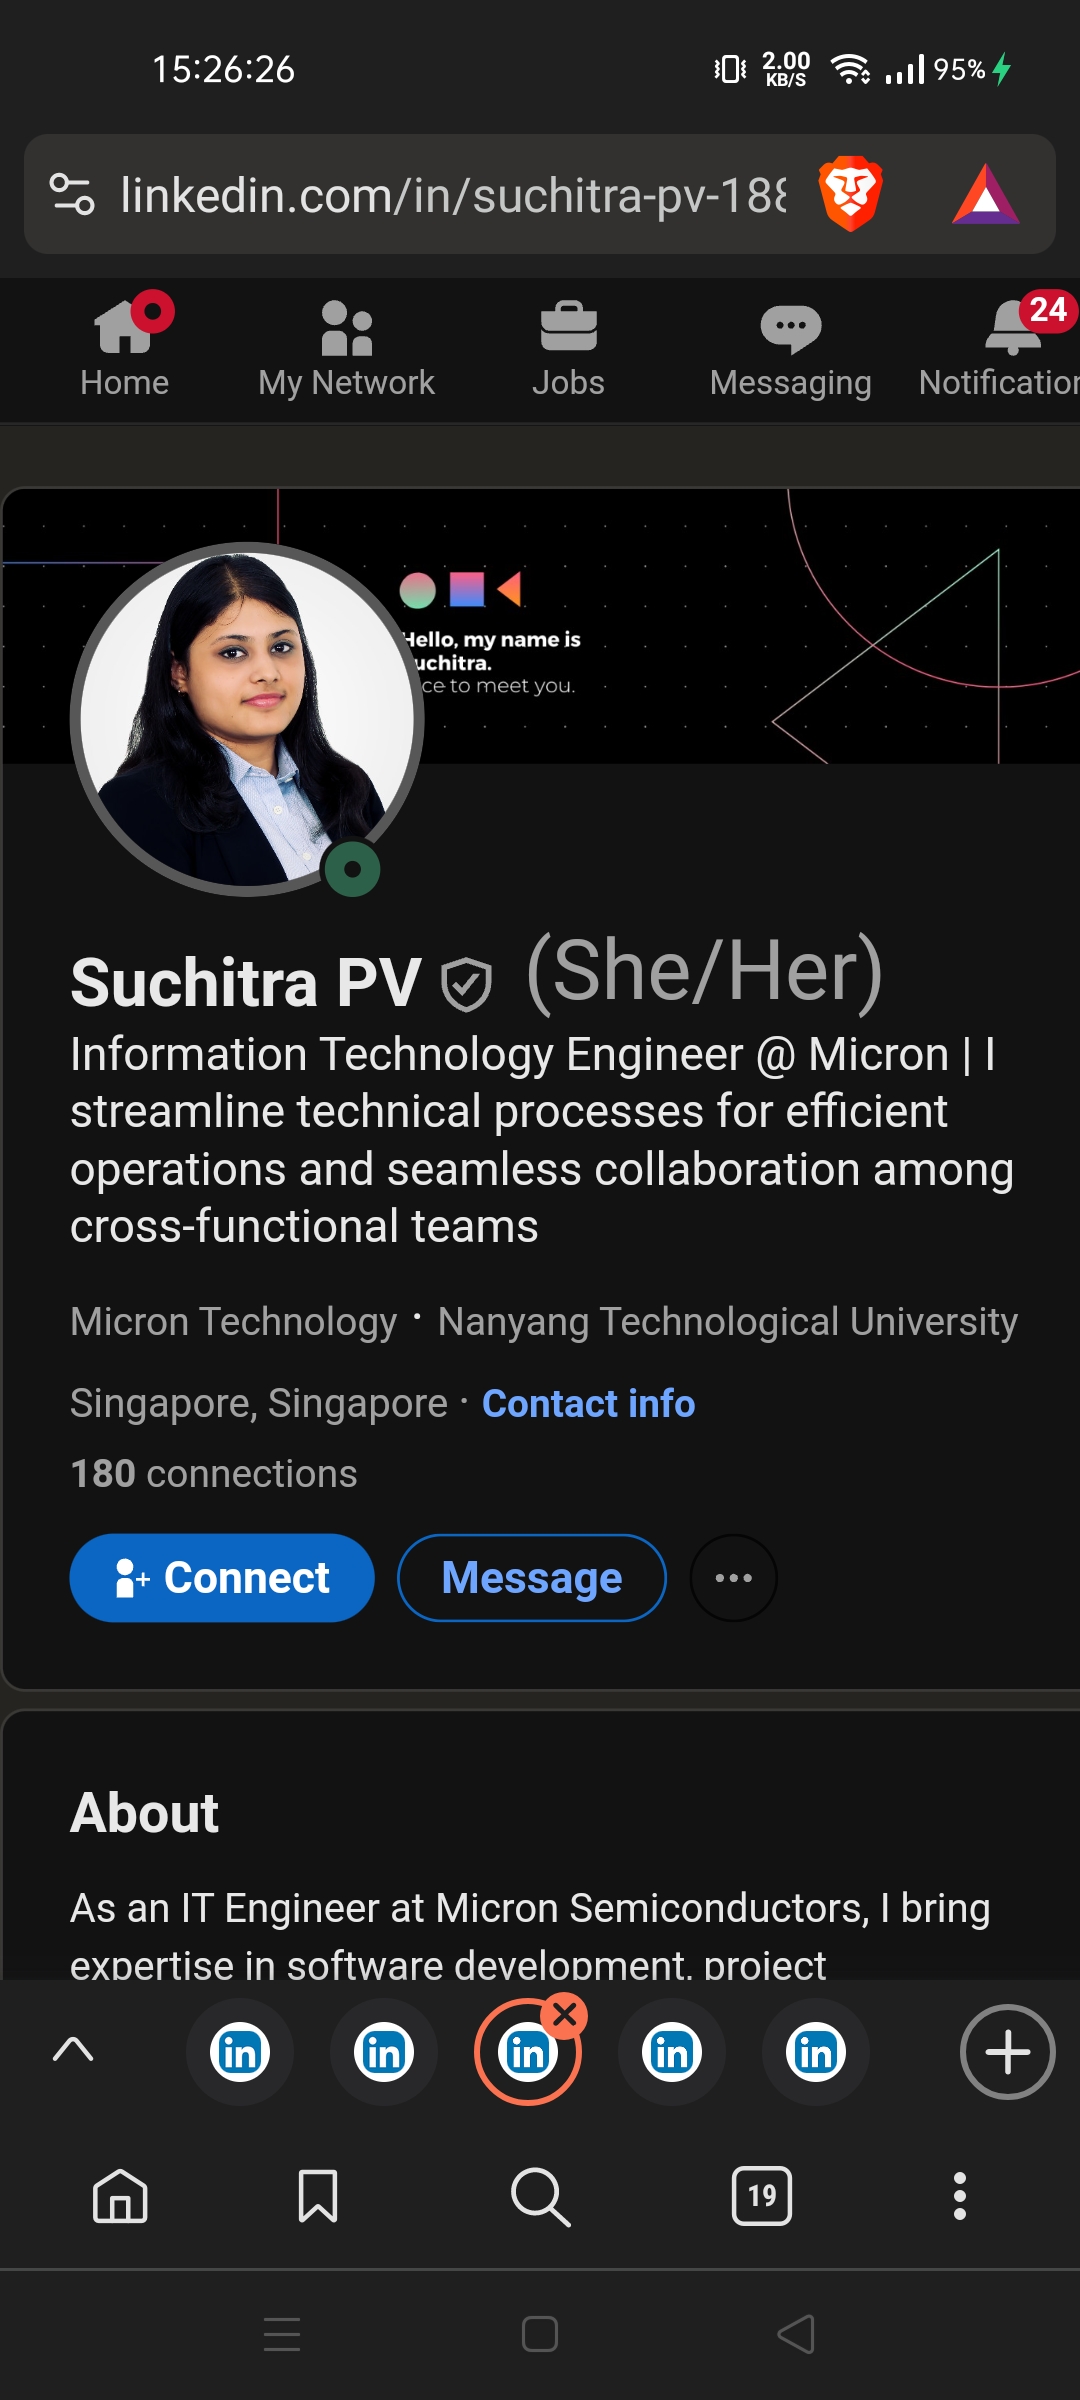Go to browser home icon

tap(120, 2196)
